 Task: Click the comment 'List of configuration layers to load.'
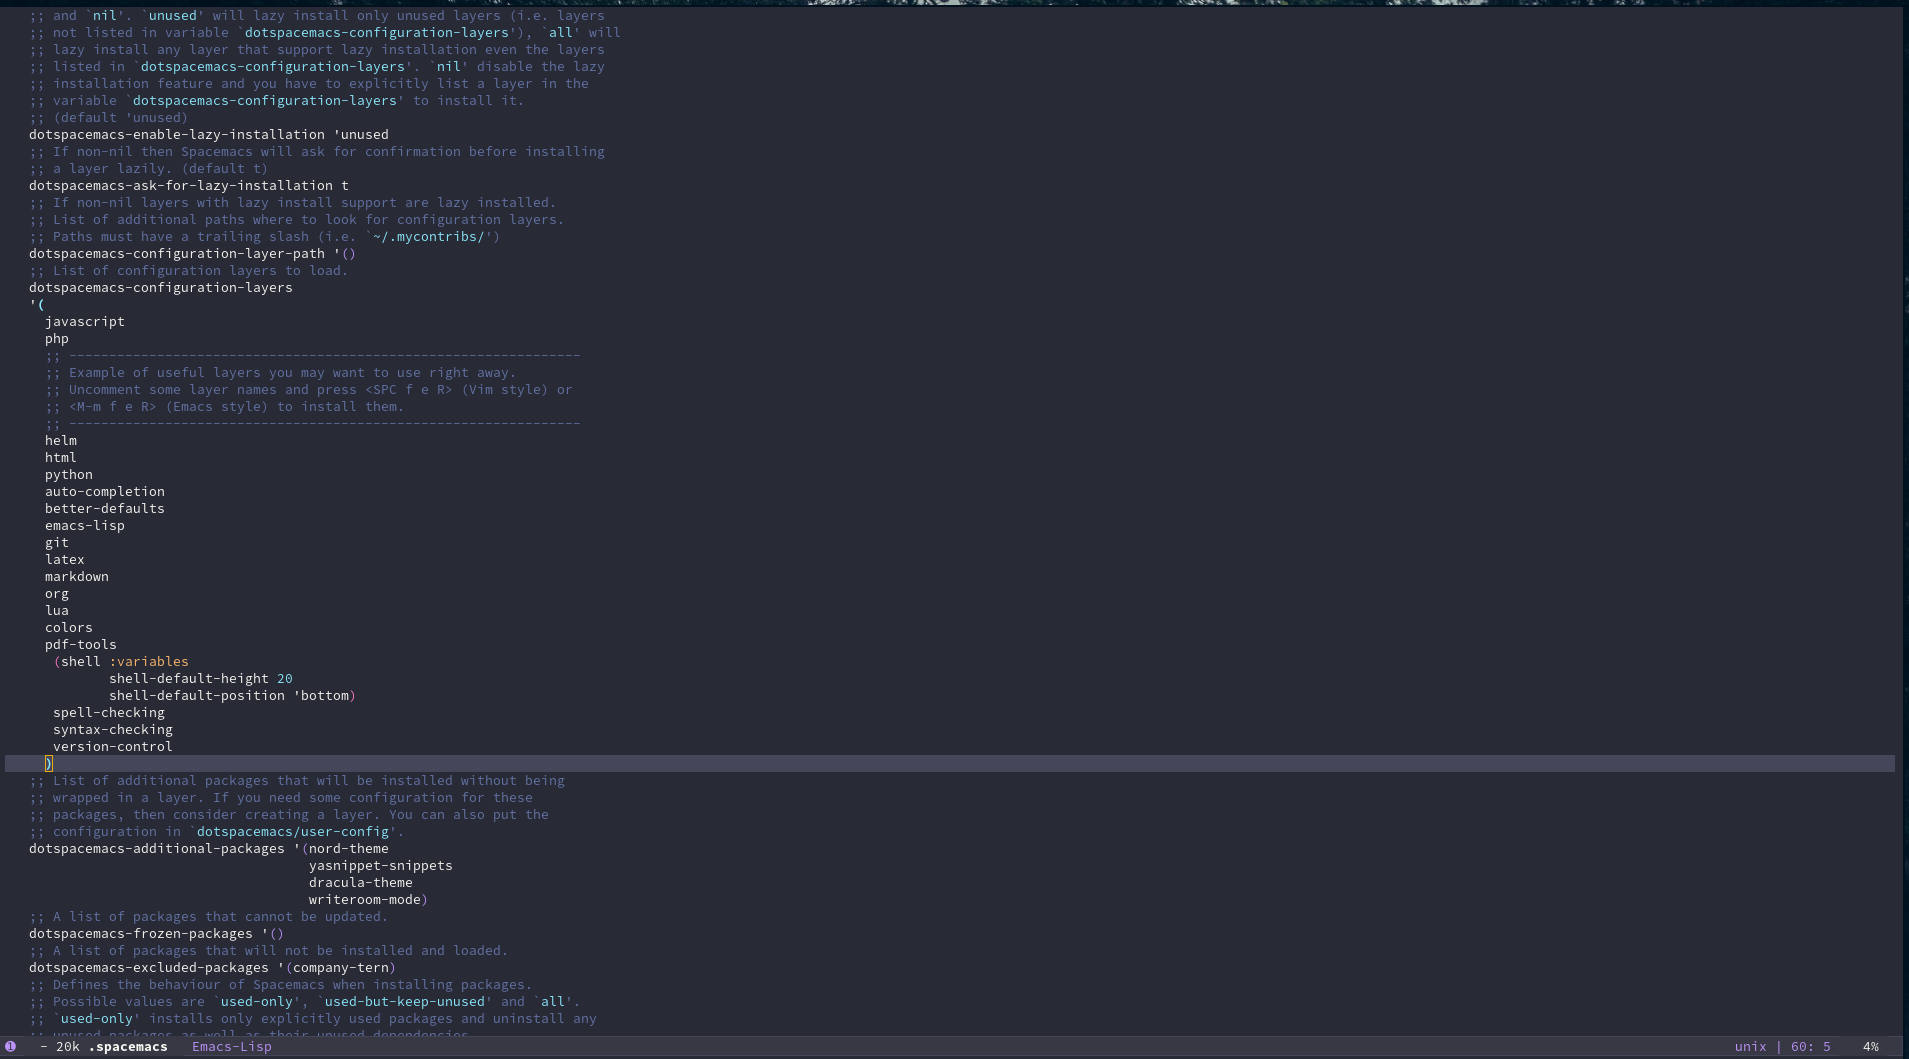[x=188, y=270]
